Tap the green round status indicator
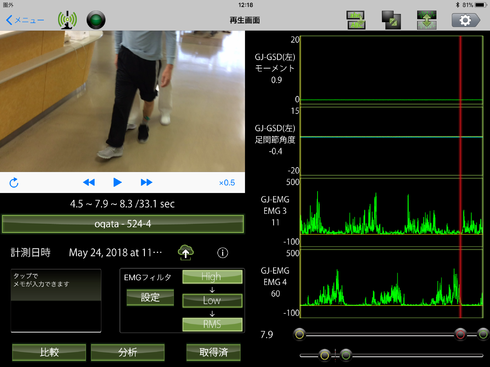This screenshot has width=490, height=367. [x=96, y=20]
